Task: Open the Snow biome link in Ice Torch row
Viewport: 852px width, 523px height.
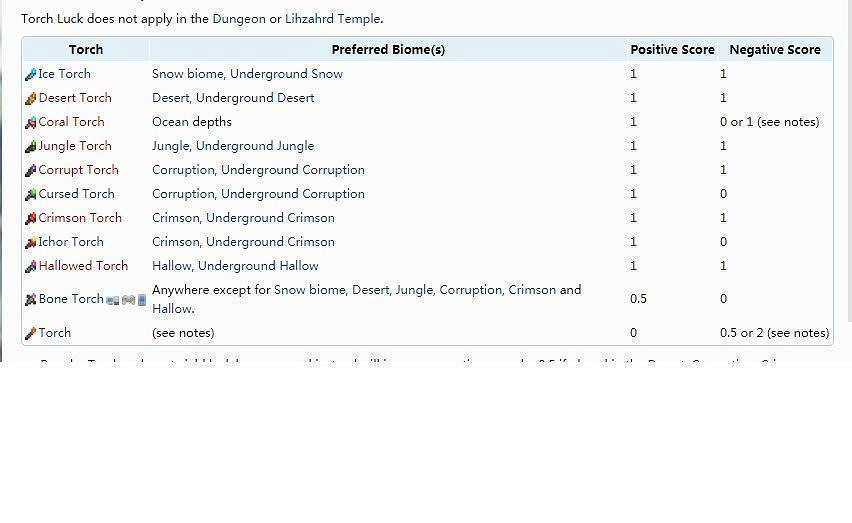Action: 187,74
